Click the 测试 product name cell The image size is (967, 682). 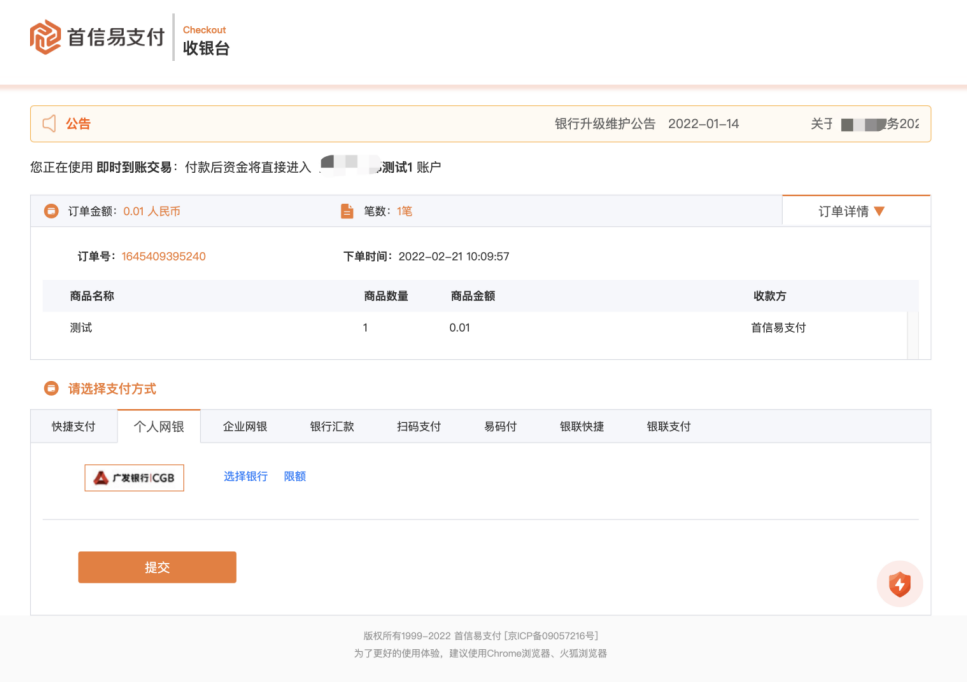81,327
